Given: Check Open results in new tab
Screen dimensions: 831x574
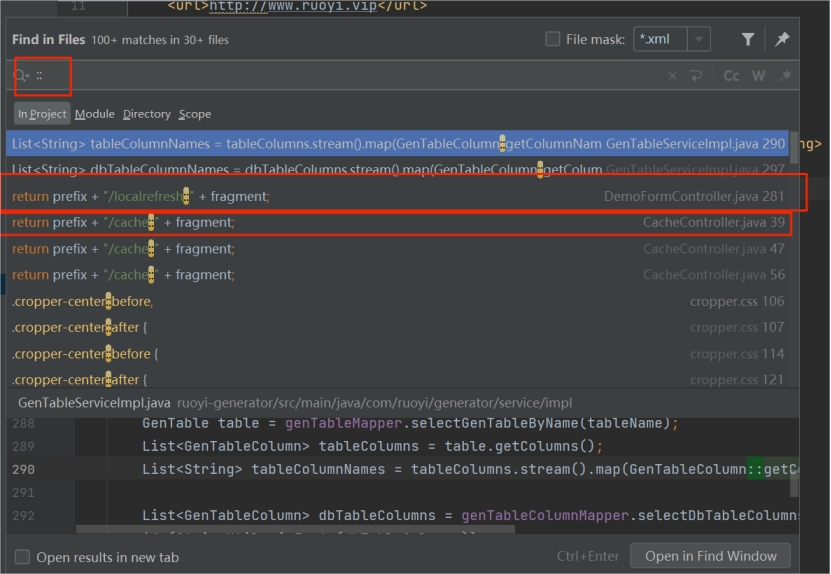Looking at the screenshot, I should (22, 557).
